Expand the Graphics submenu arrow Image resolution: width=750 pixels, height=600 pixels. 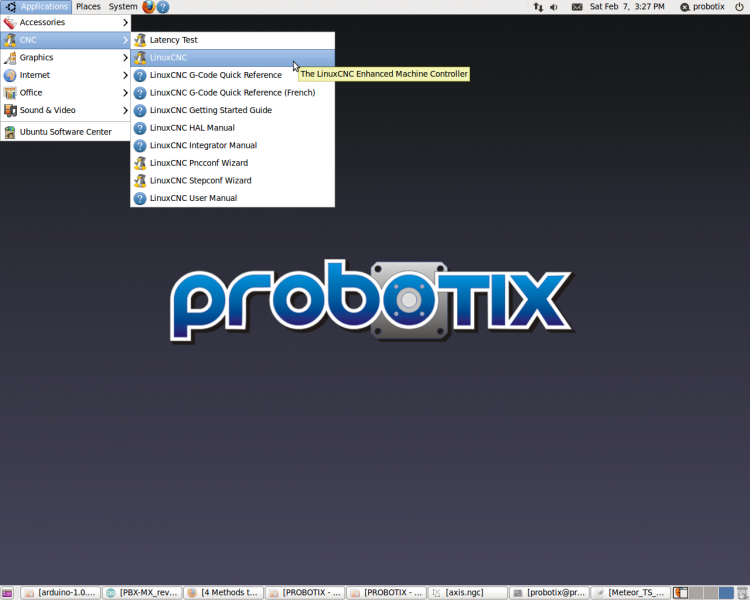125,57
